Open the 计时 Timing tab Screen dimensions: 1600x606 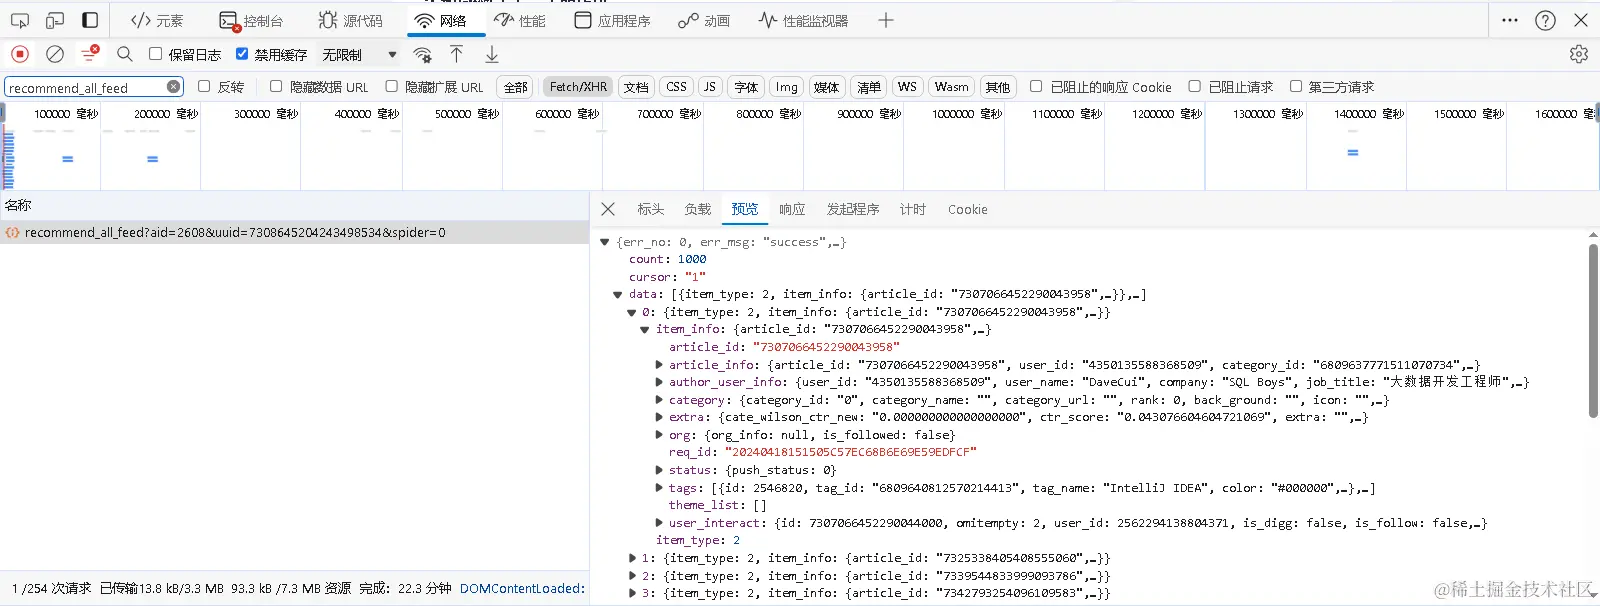point(912,209)
